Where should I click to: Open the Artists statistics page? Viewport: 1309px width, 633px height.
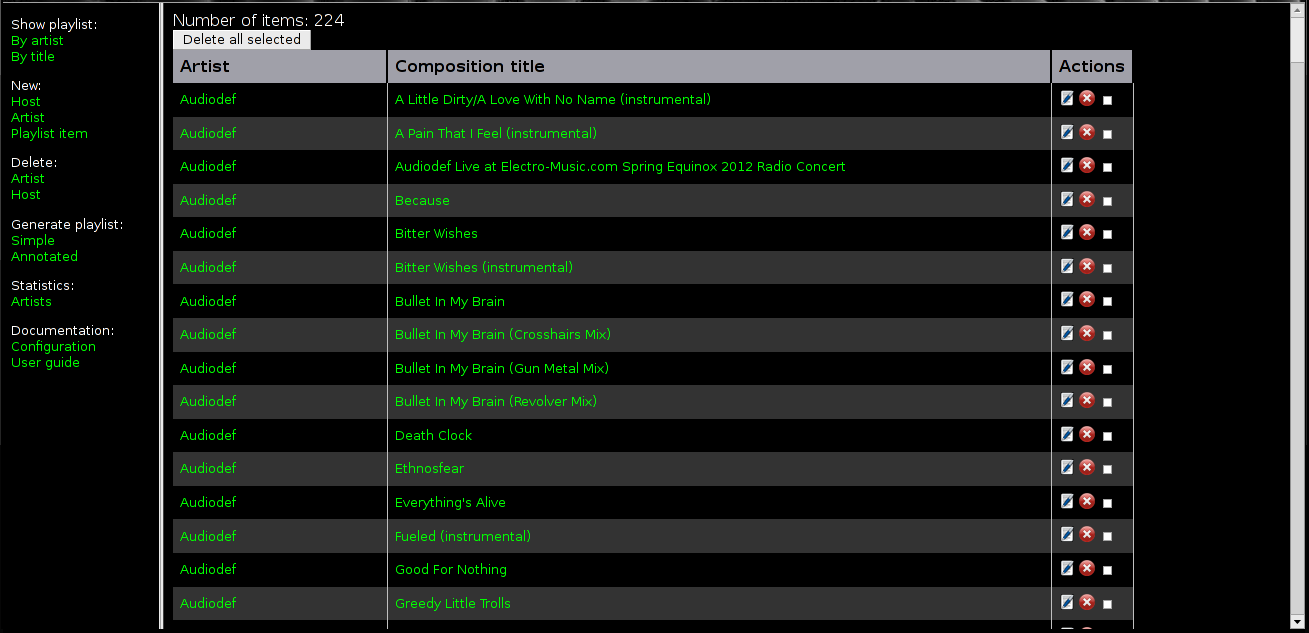click(x=31, y=301)
